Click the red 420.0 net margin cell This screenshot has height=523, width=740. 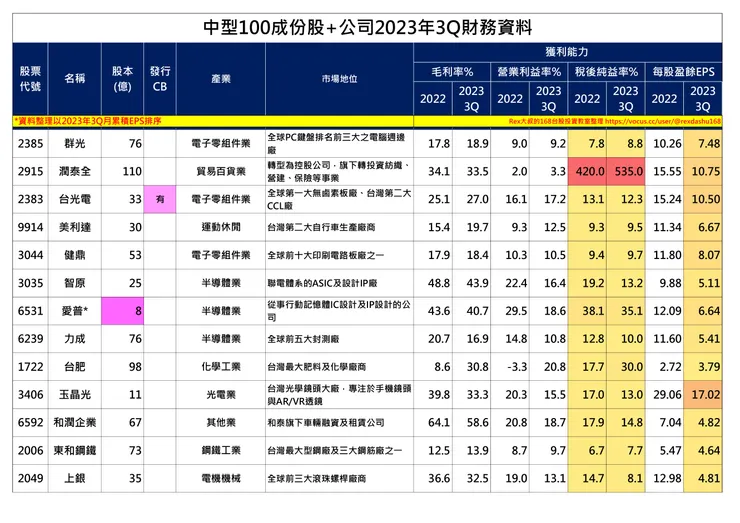[588, 171]
